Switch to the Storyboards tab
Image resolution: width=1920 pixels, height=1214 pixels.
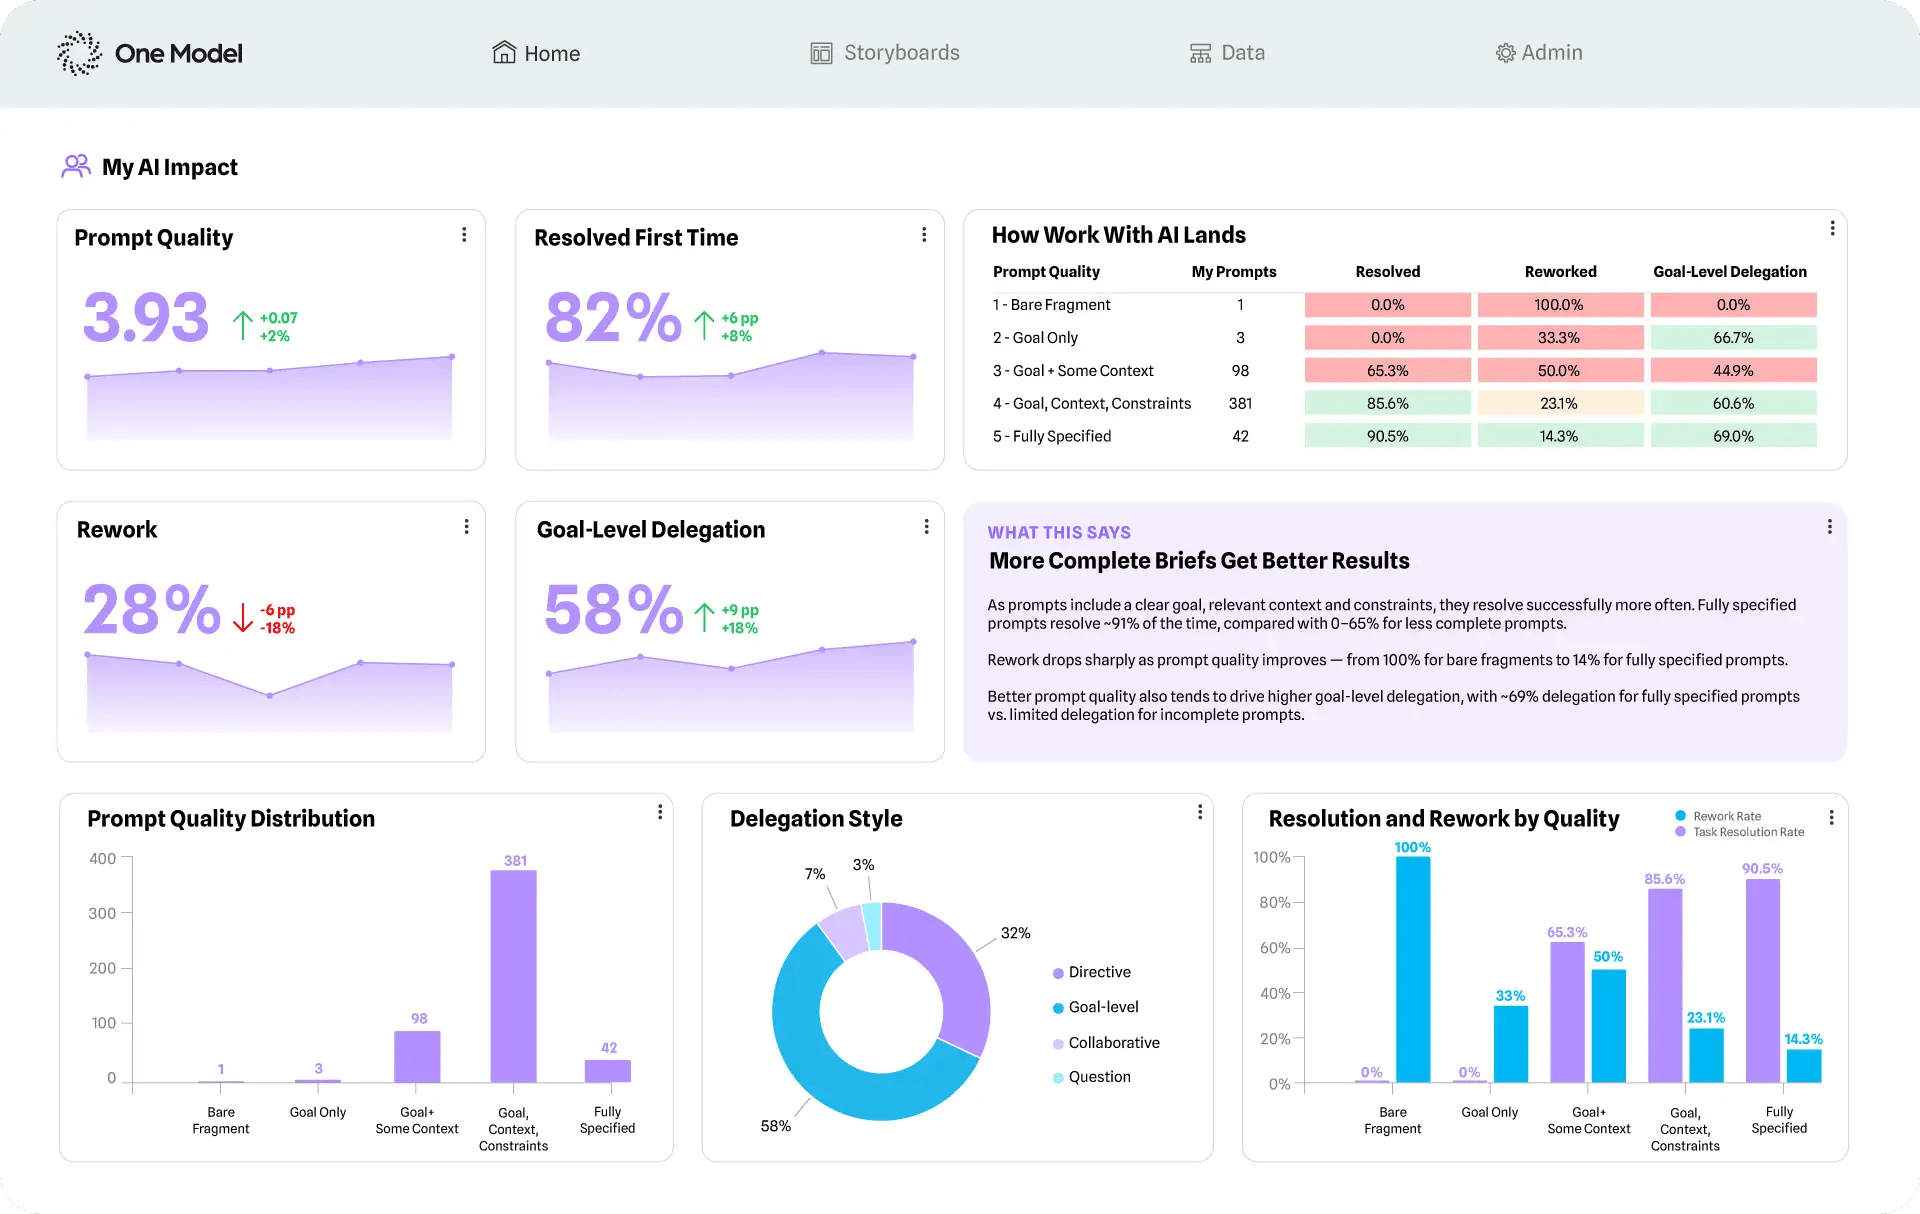[x=885, y=53]
